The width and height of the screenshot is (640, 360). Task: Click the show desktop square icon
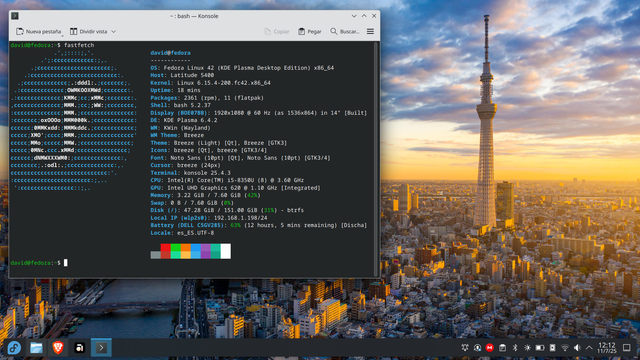tap(627, 348)
